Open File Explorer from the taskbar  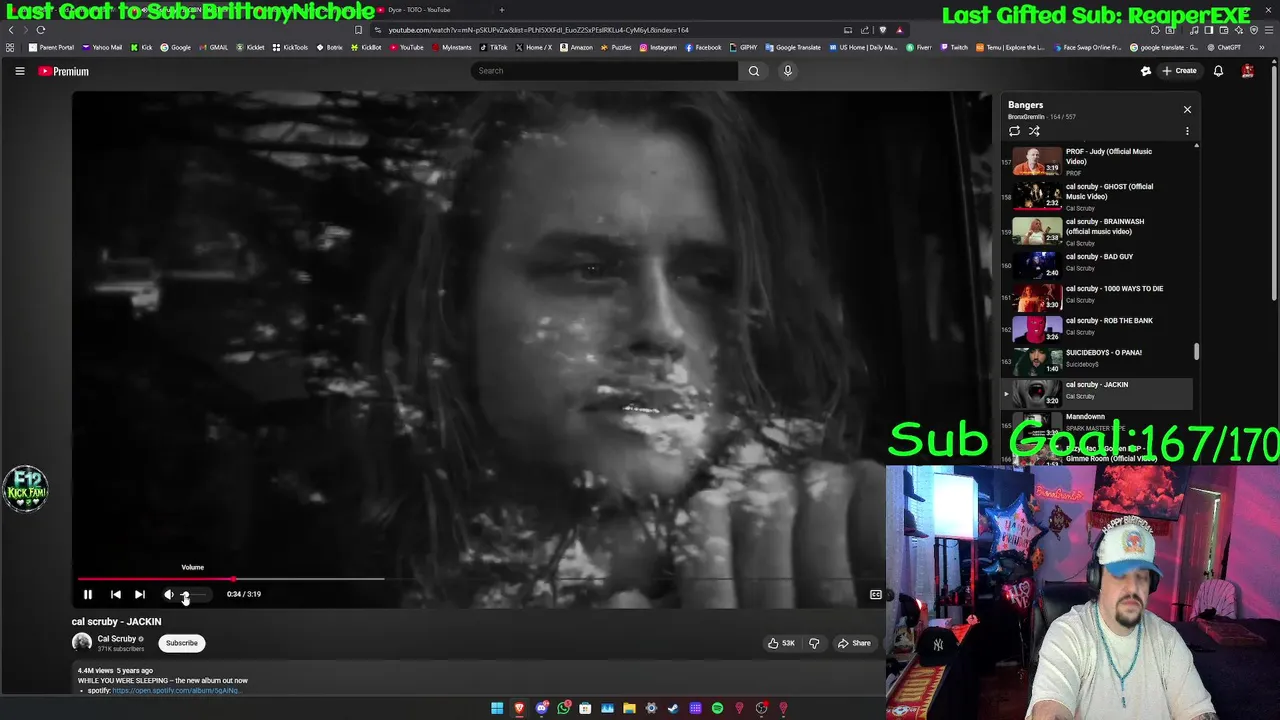pyautogui.click(x=629, y=708)
